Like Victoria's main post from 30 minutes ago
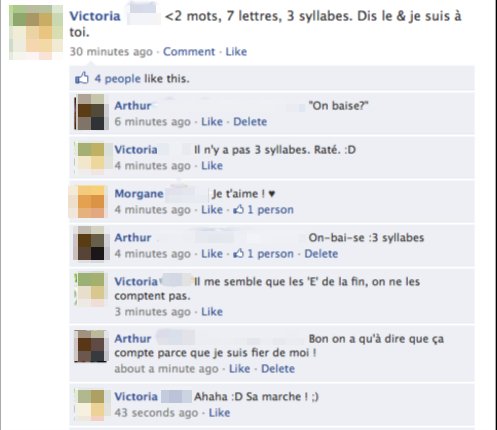This screenshot has width=497, height=430. click(x=236, y=52)
